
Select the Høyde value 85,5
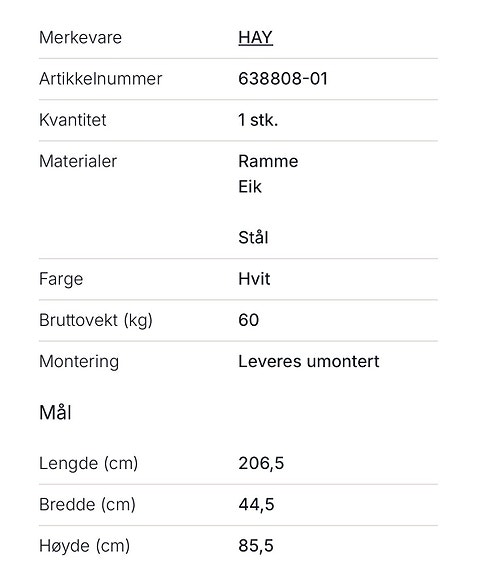pos(256,546)
